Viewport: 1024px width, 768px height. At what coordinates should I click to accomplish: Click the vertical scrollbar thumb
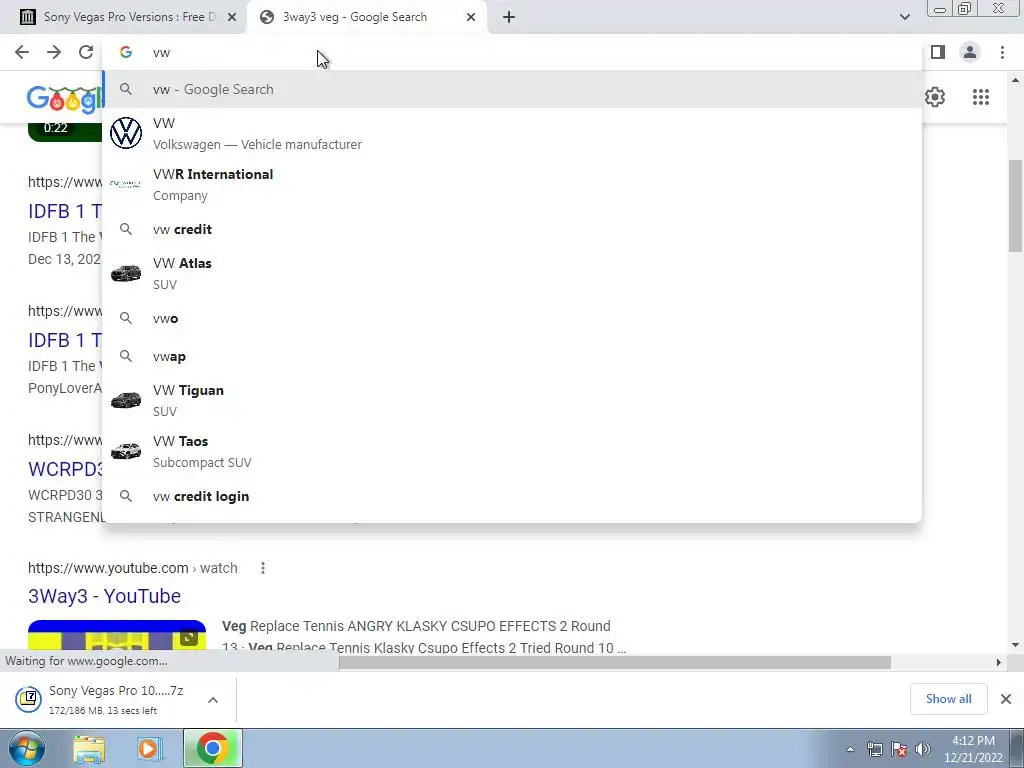click(1016, 206)
